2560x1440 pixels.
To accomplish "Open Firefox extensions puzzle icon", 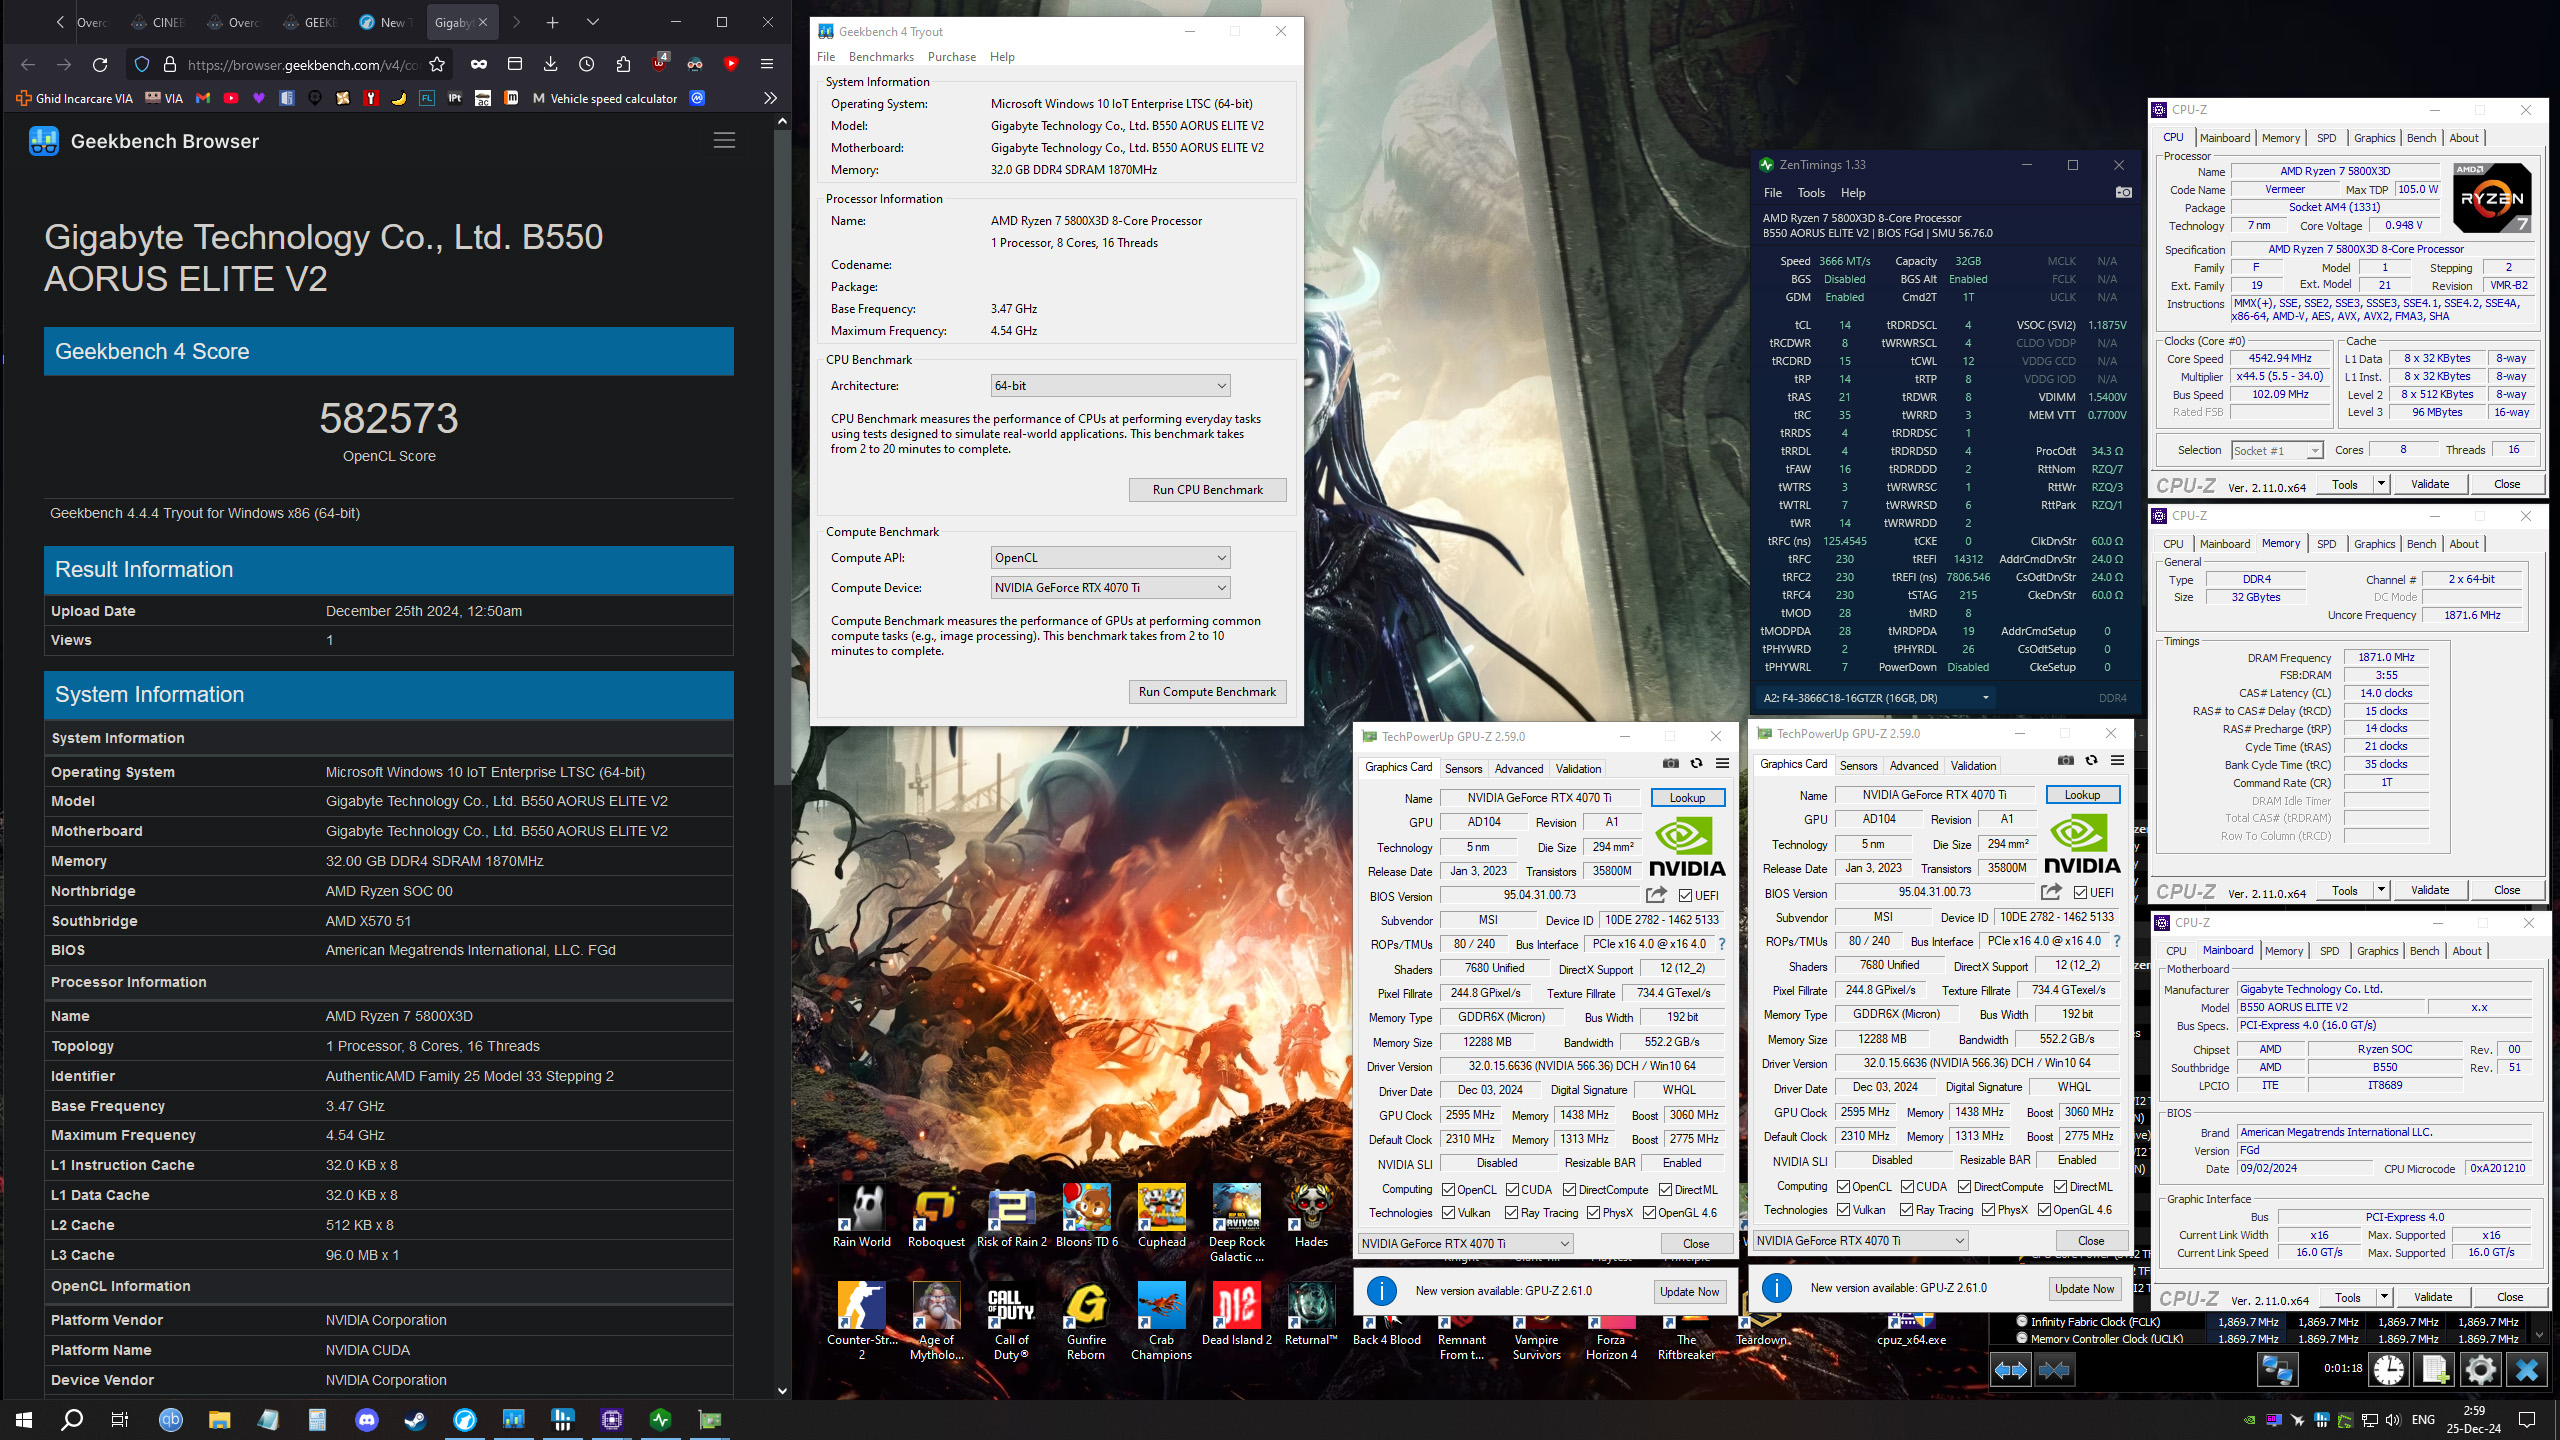I will [x=623, y=65].
